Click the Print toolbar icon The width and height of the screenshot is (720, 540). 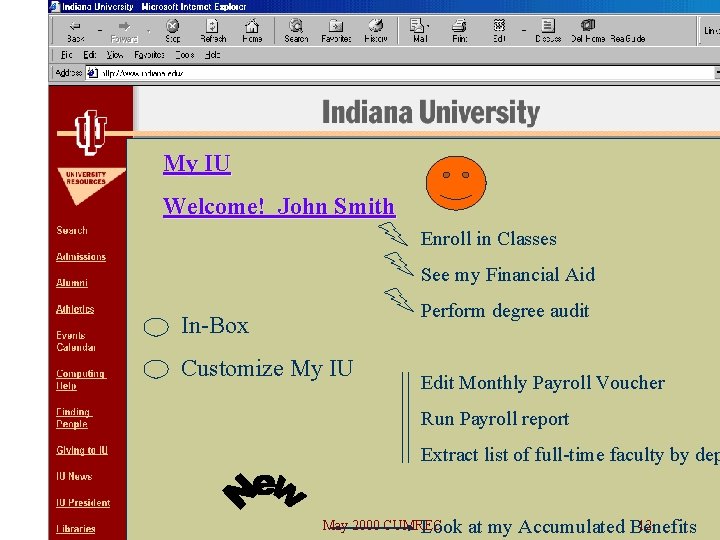point(459,25)
